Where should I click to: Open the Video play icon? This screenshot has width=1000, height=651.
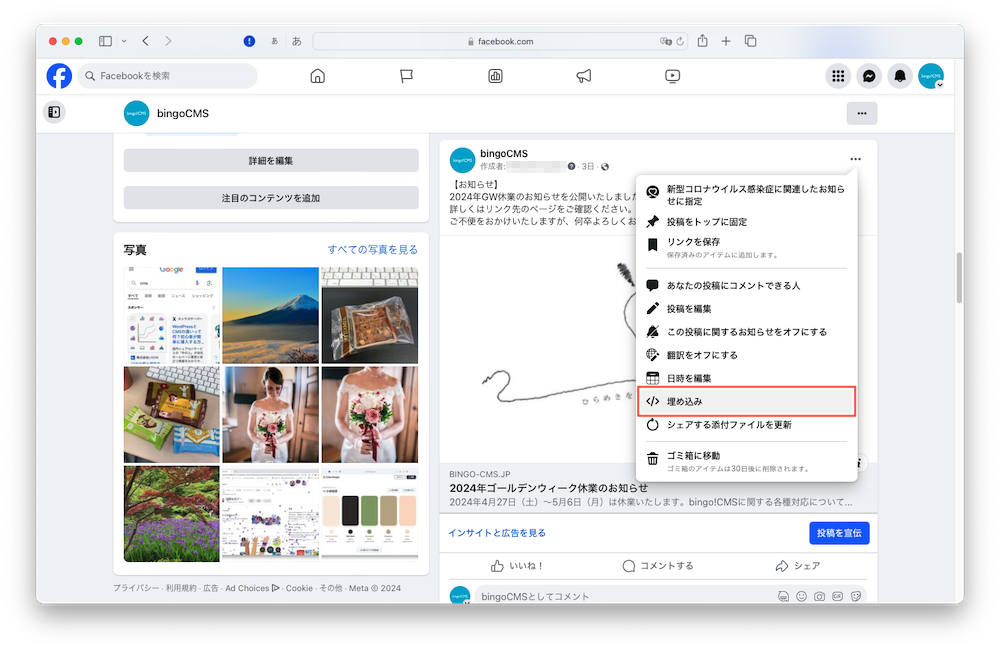tap(672, 76)
